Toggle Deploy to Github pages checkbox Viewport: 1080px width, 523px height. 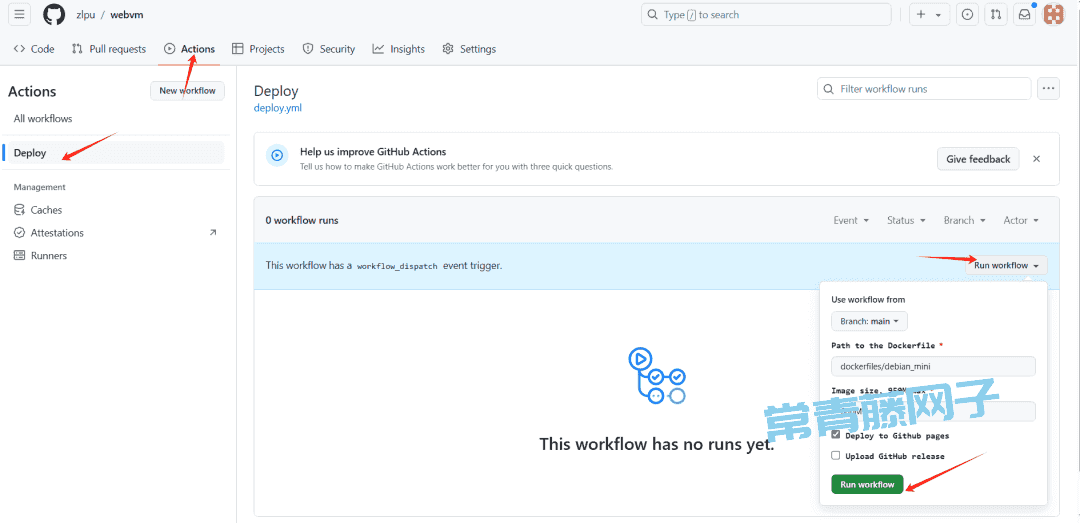(x=835, y=435)
